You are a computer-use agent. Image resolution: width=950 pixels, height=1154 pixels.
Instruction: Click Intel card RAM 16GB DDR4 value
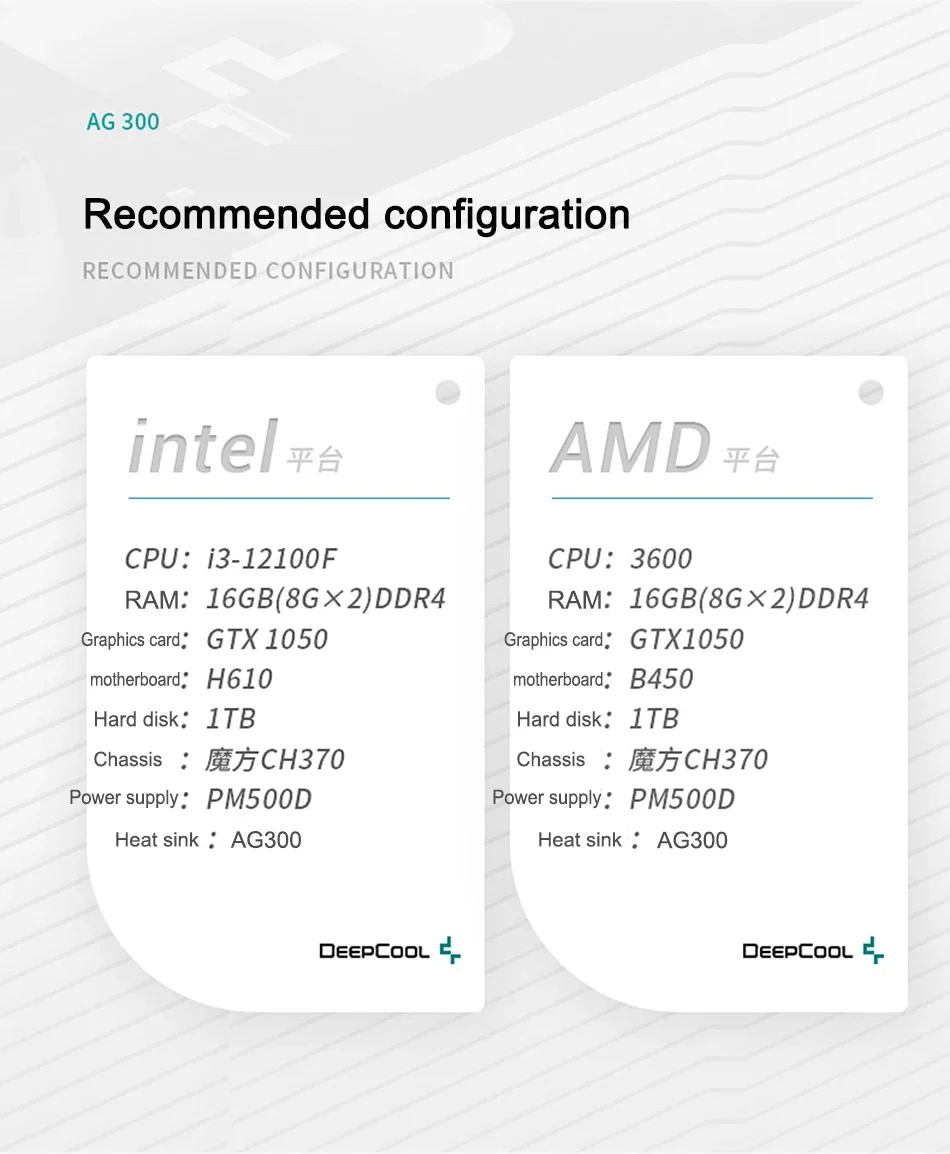tap(326, 598)
